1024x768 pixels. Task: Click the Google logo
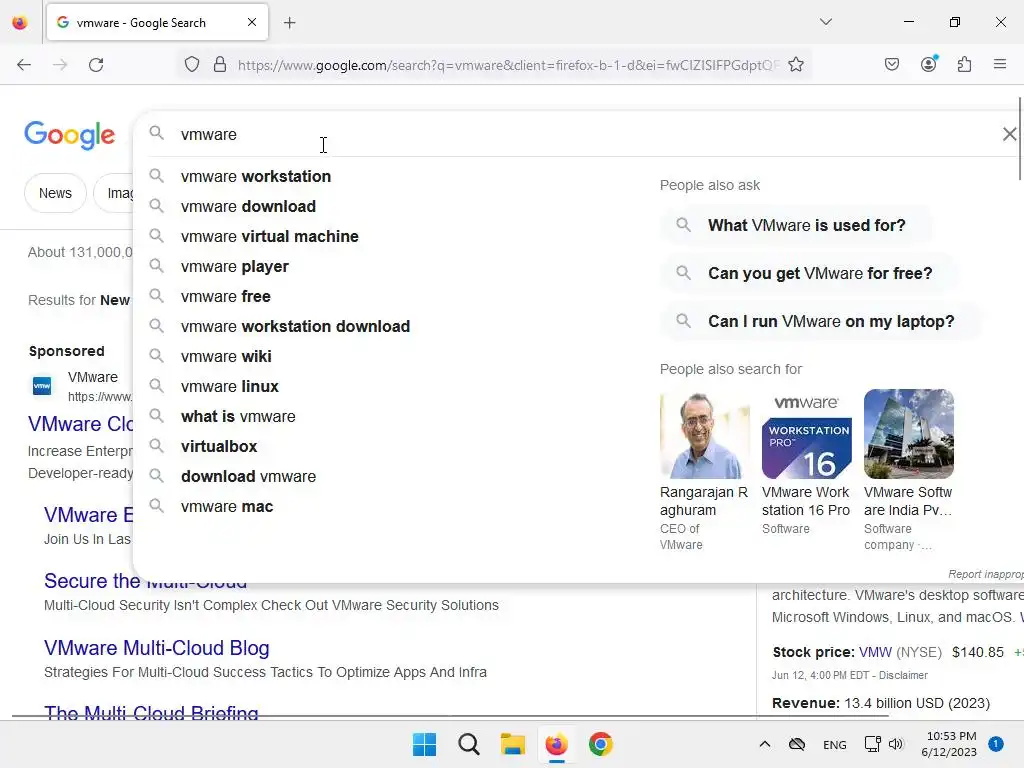coord(69,135)
